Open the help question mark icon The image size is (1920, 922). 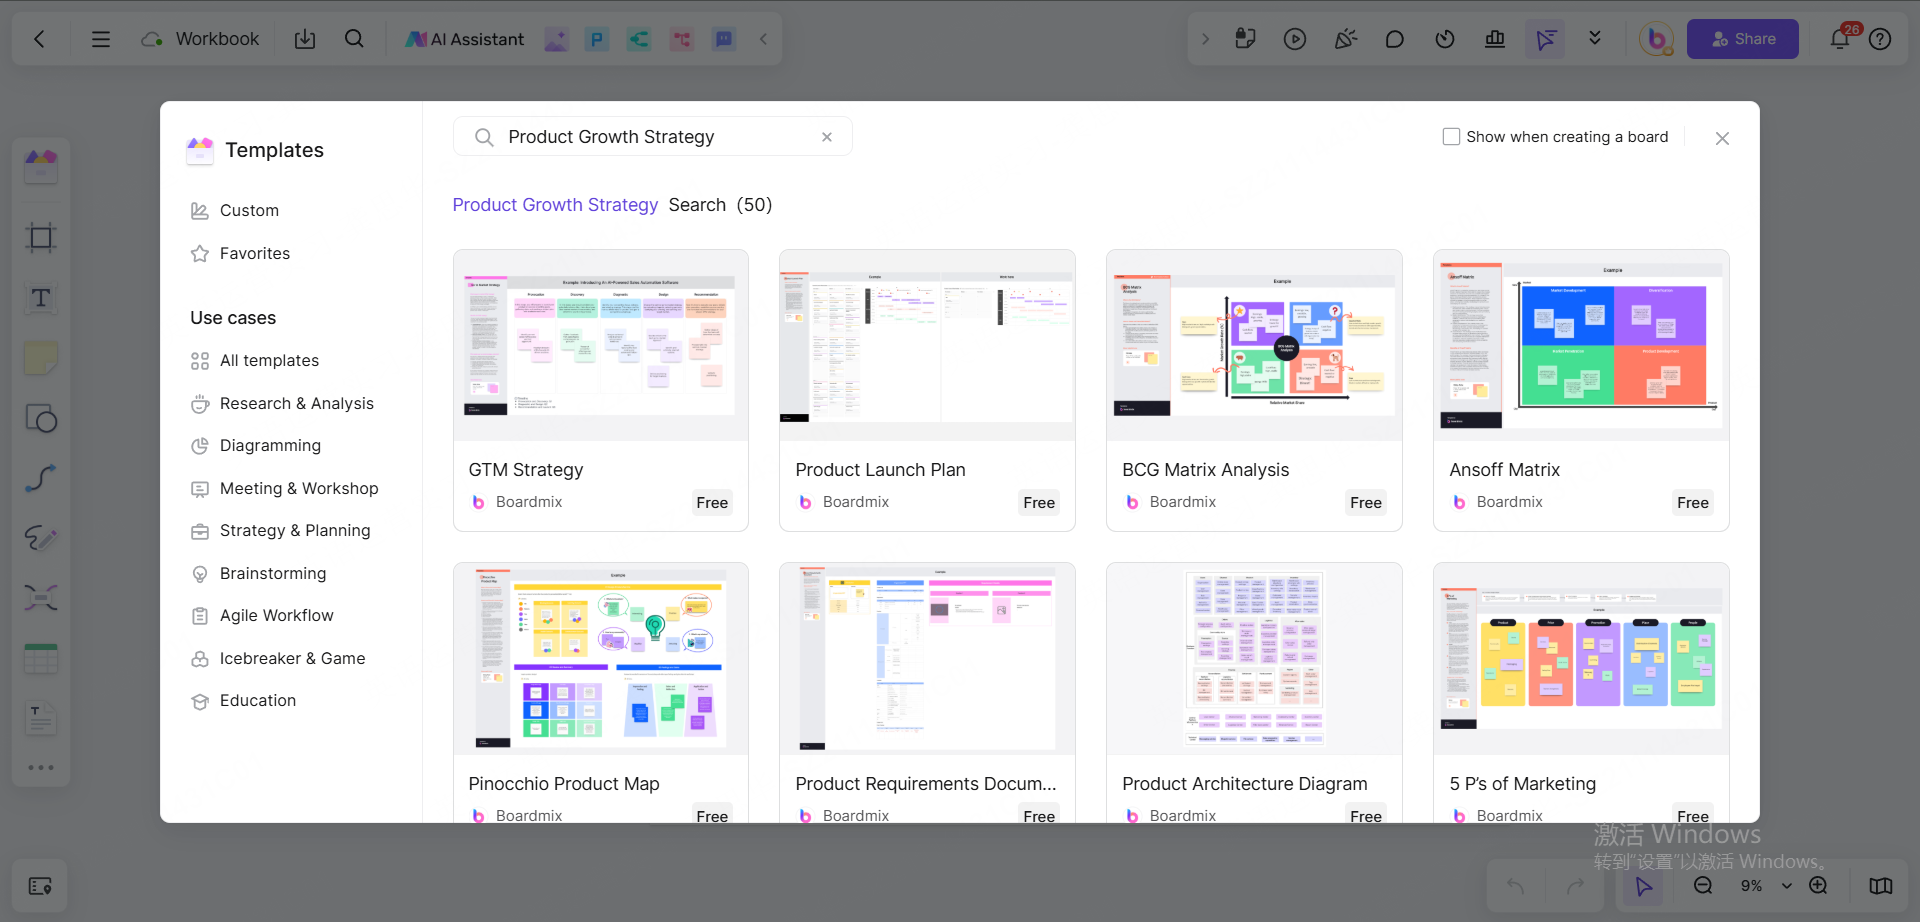tap(1880, 39)
